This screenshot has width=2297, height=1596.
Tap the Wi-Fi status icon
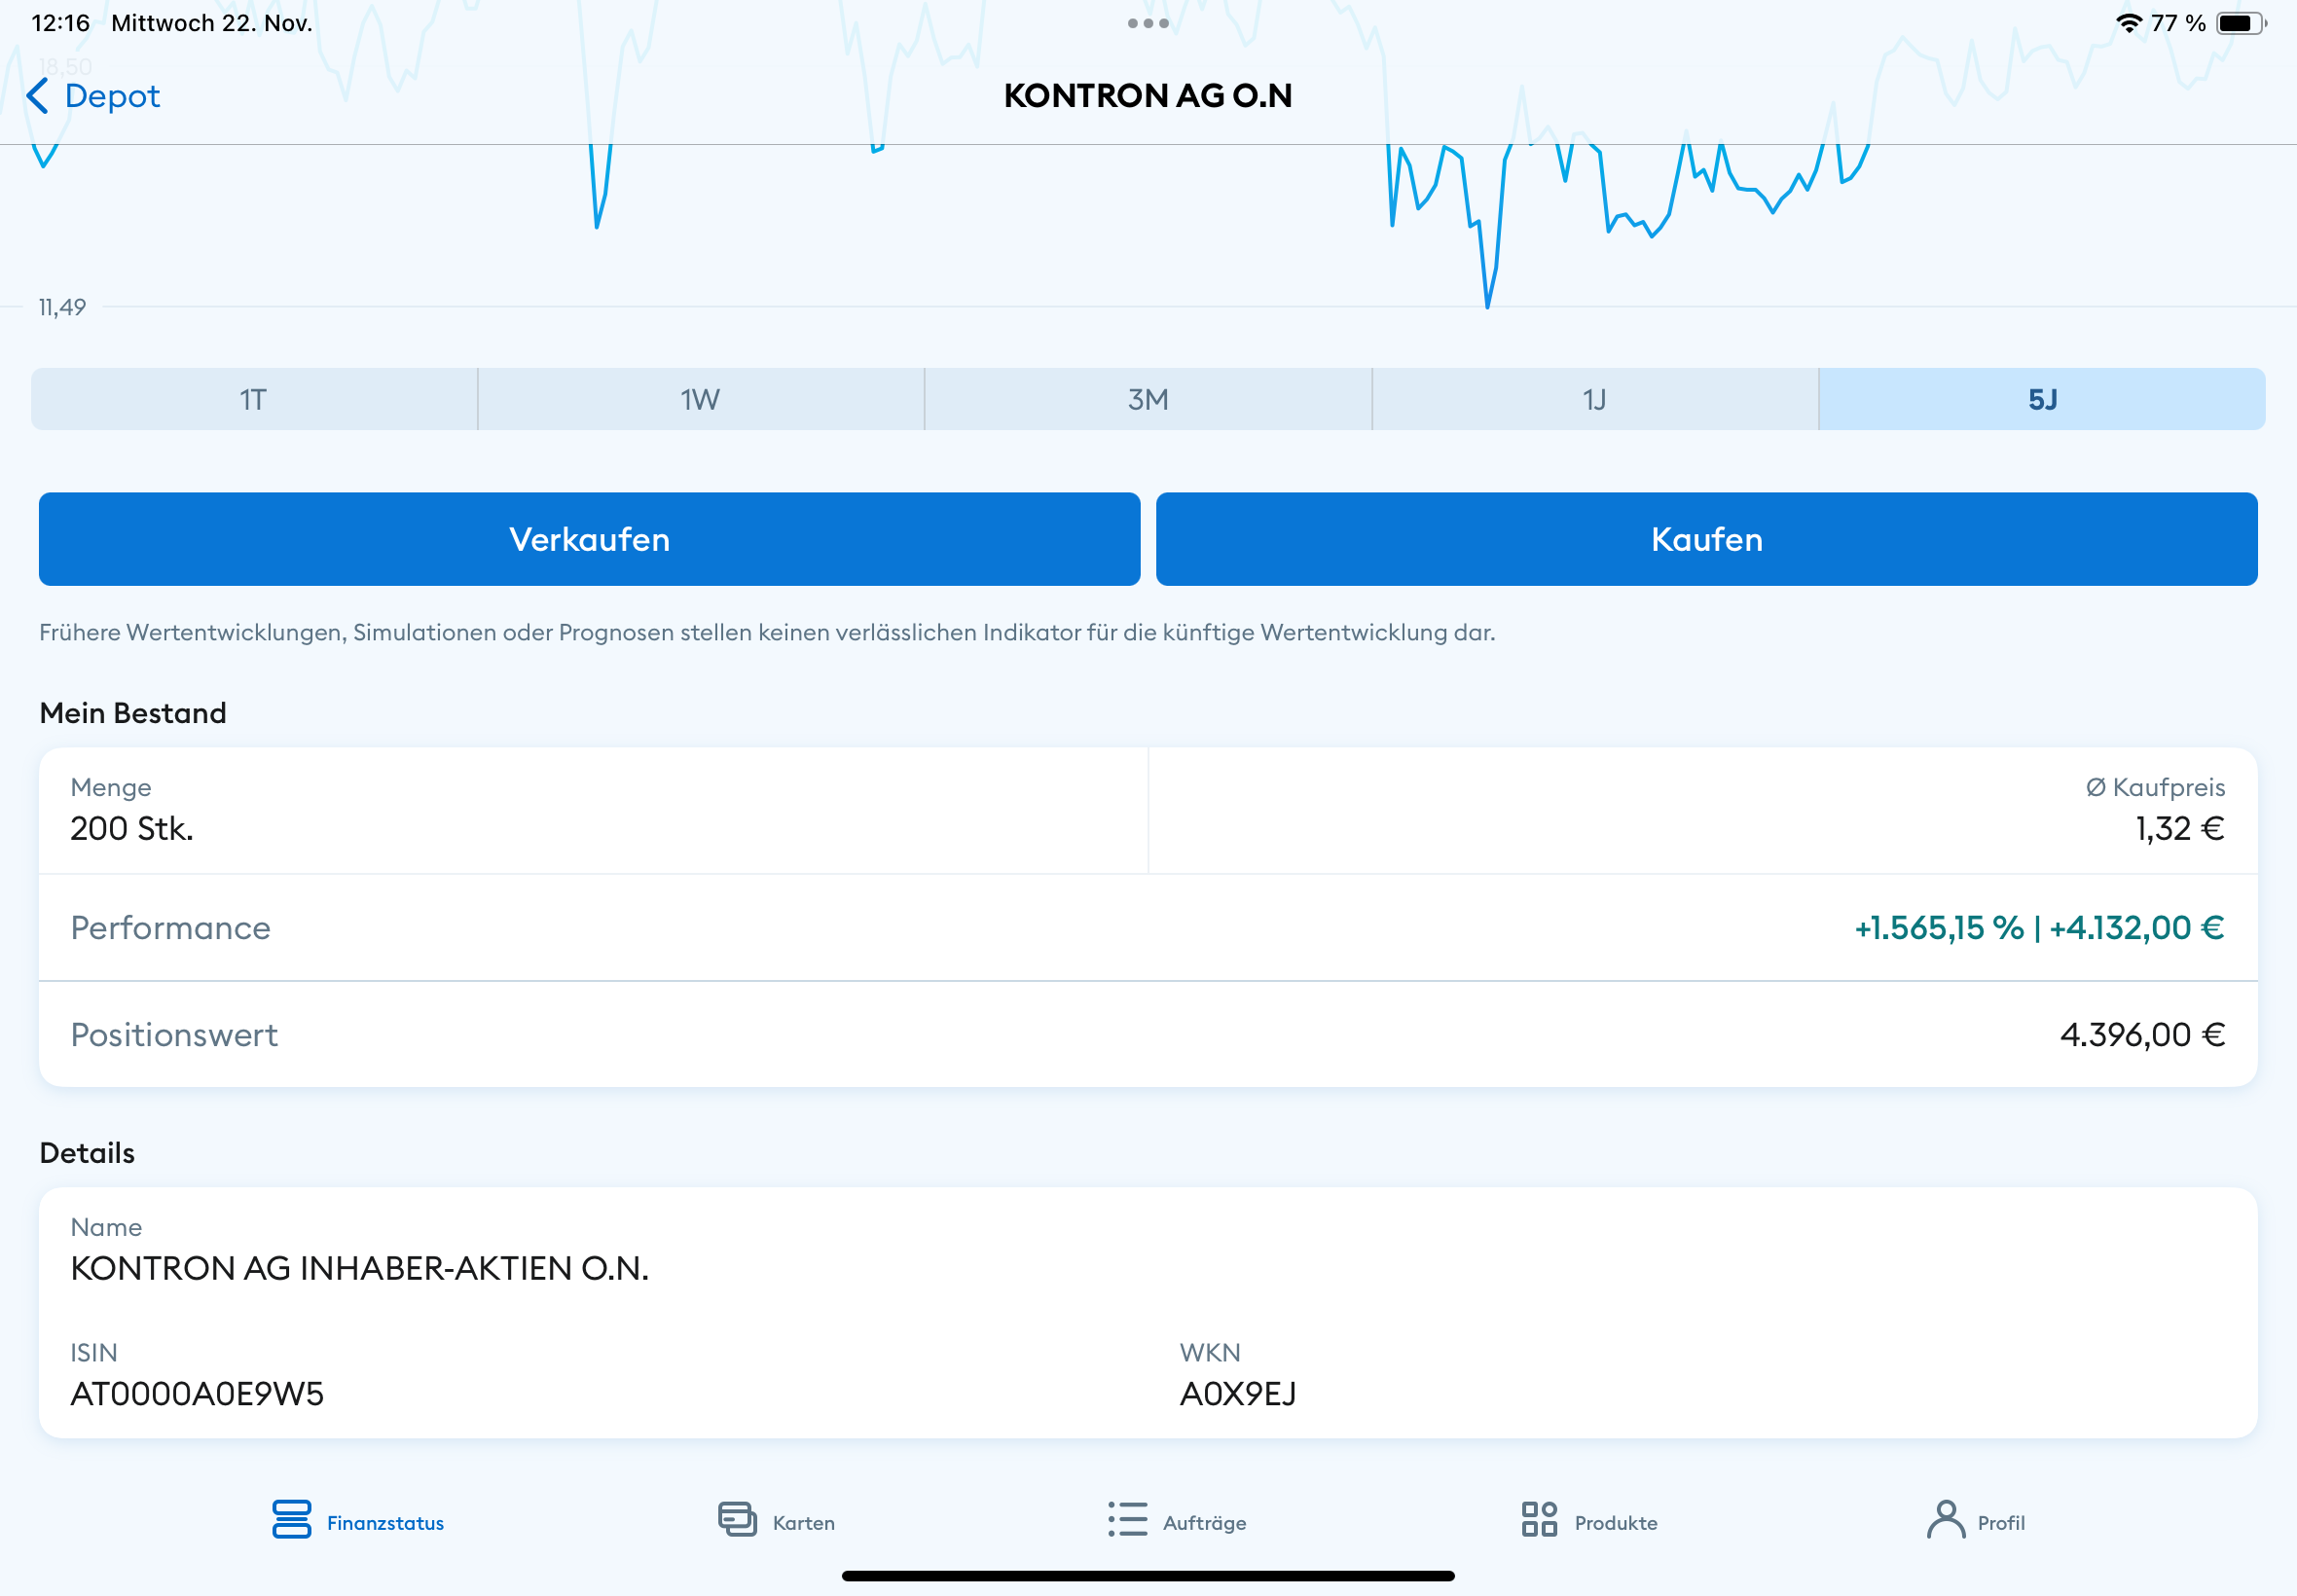click(2128, 23)
